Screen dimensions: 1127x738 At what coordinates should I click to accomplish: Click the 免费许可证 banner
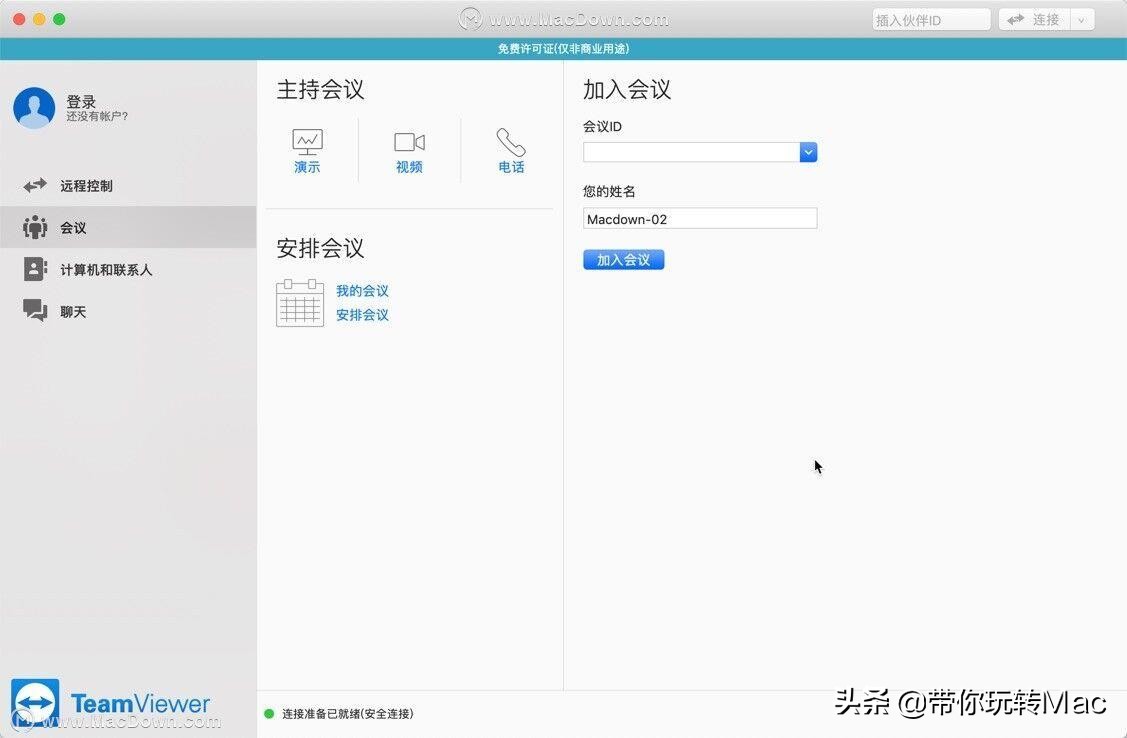click(563, 48)
